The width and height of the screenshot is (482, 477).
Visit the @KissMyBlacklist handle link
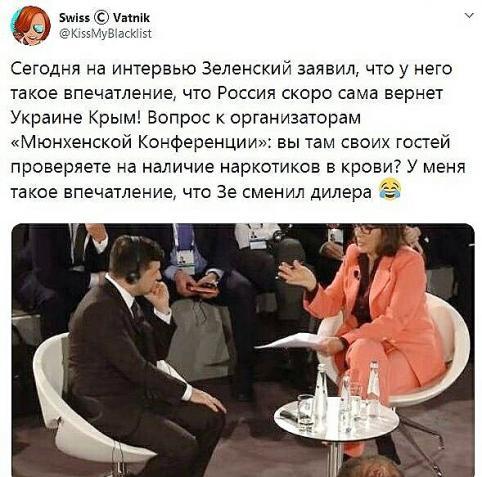point(105,33)
